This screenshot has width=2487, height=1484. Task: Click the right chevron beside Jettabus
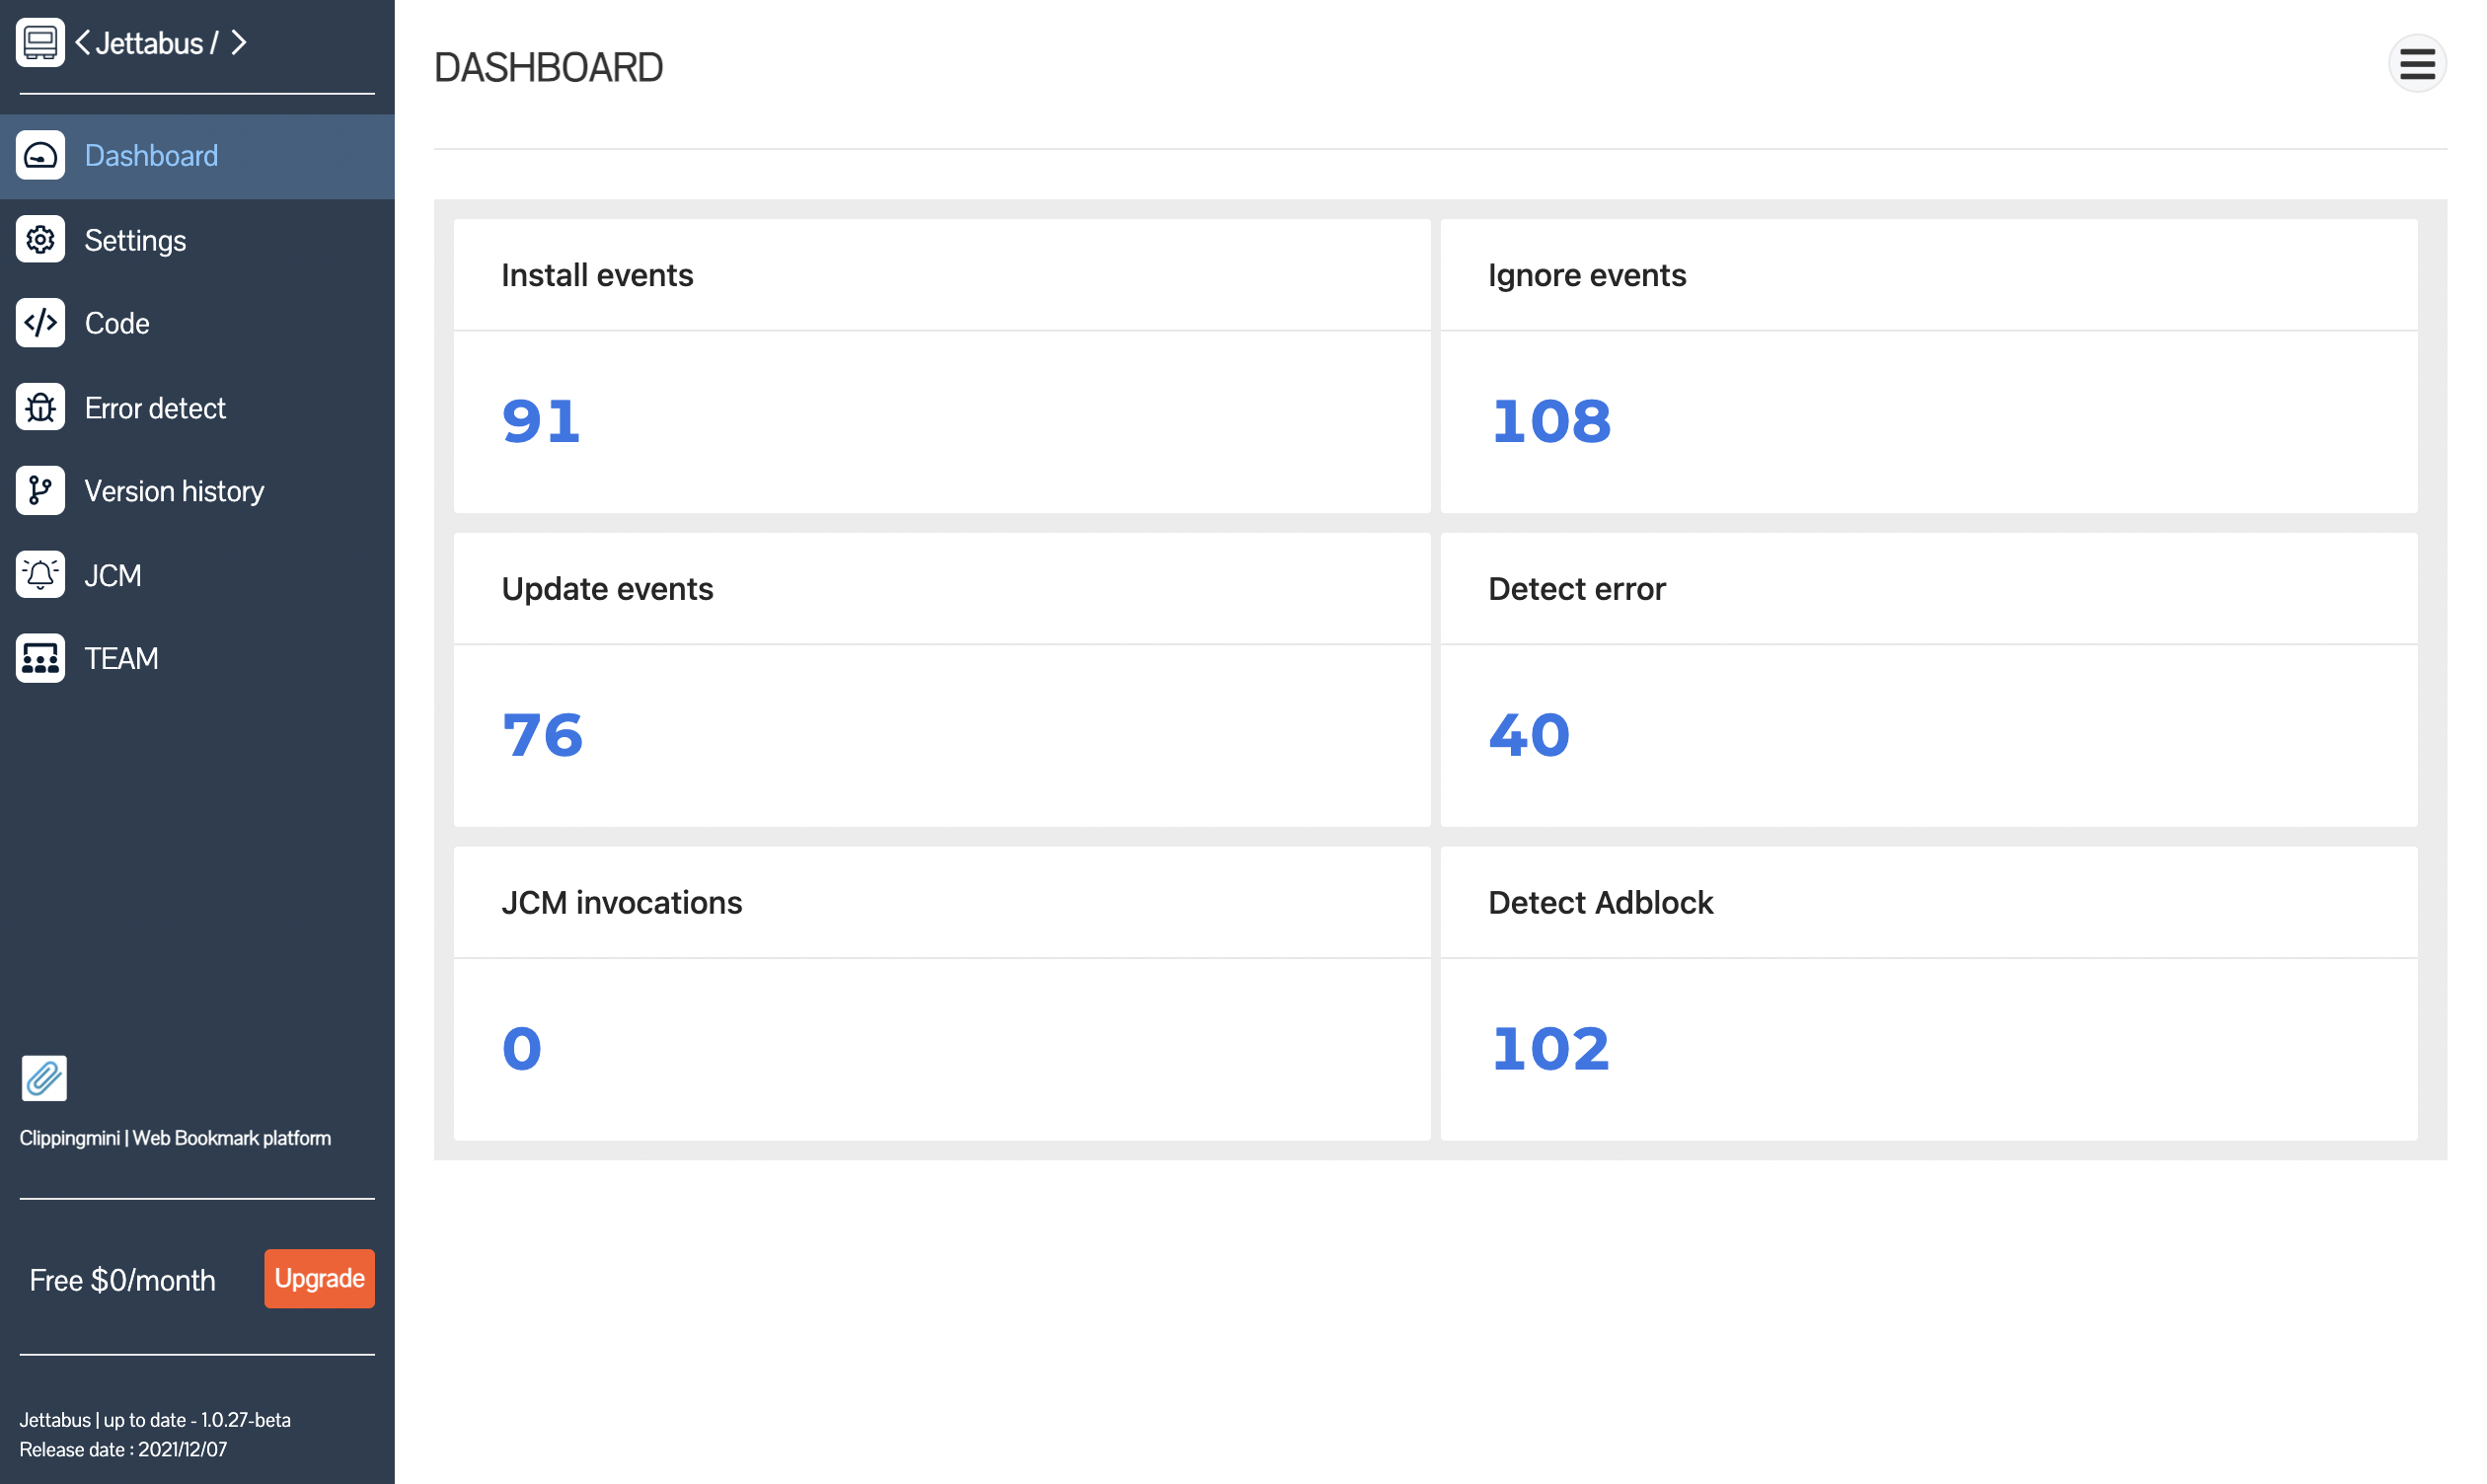pyautogui.click(x=238, y=42)
